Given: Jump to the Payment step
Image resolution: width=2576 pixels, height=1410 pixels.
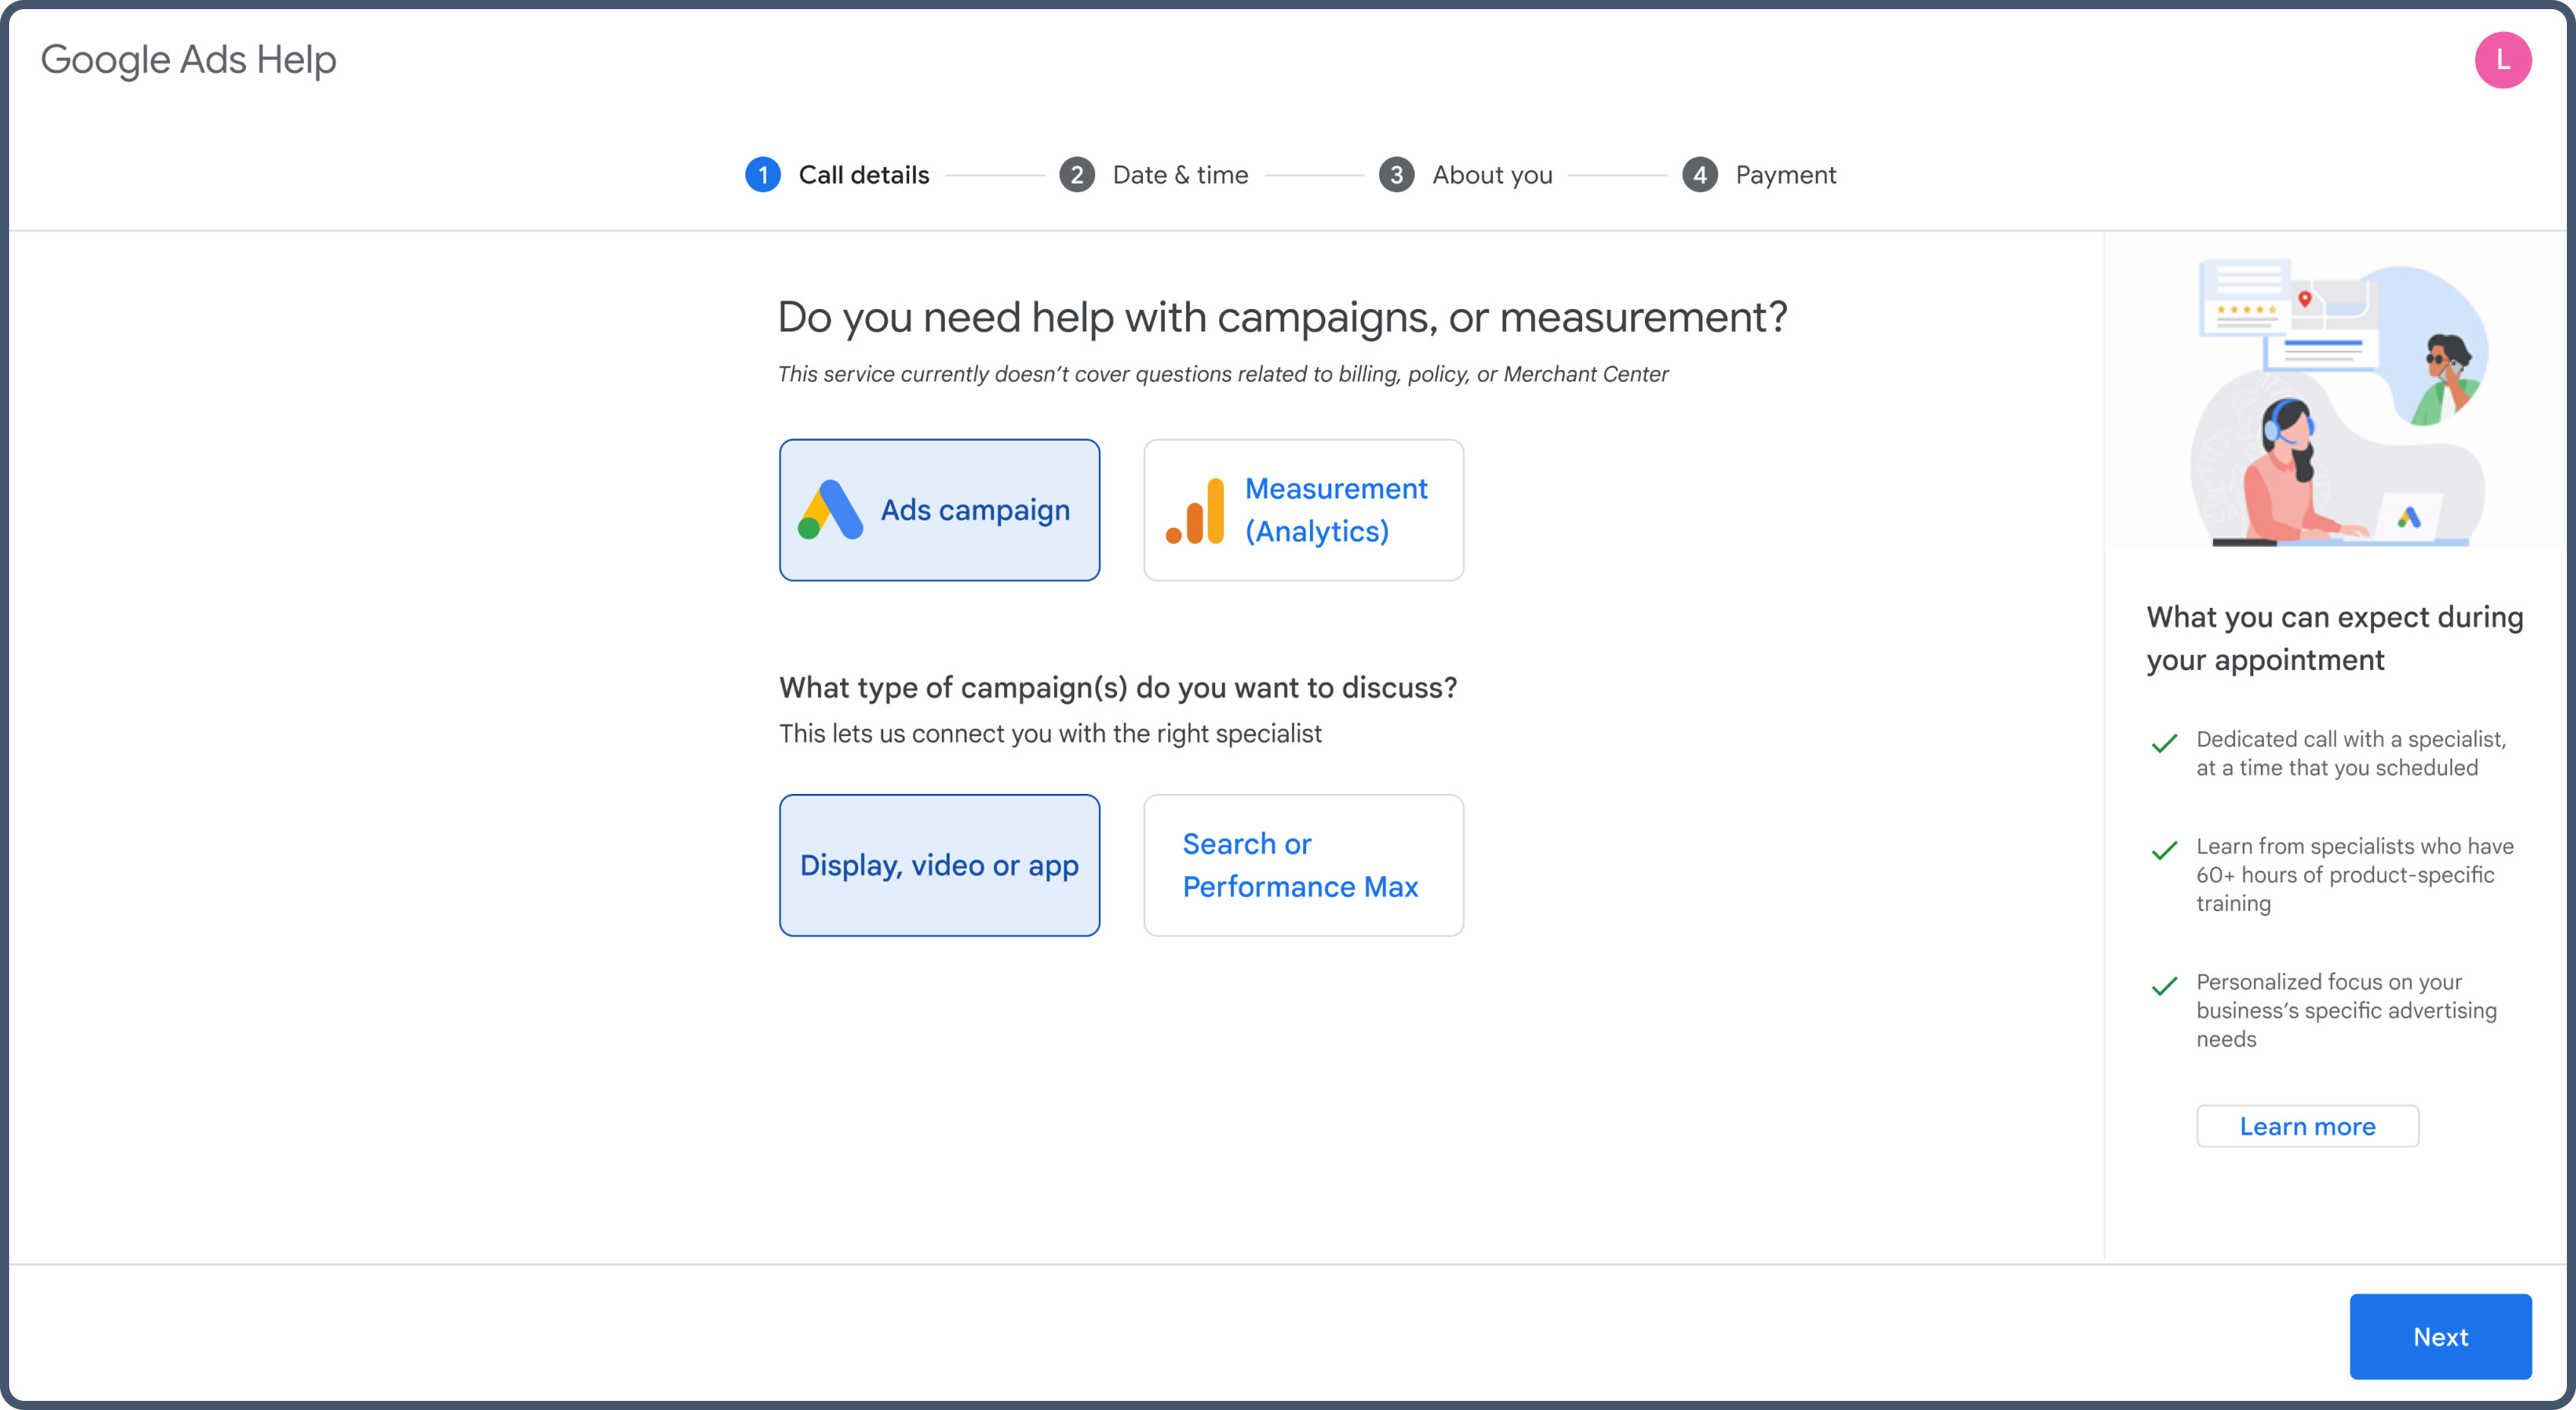Looking at the screenshot, I should pyautogui.click(x=1785, y=175).
